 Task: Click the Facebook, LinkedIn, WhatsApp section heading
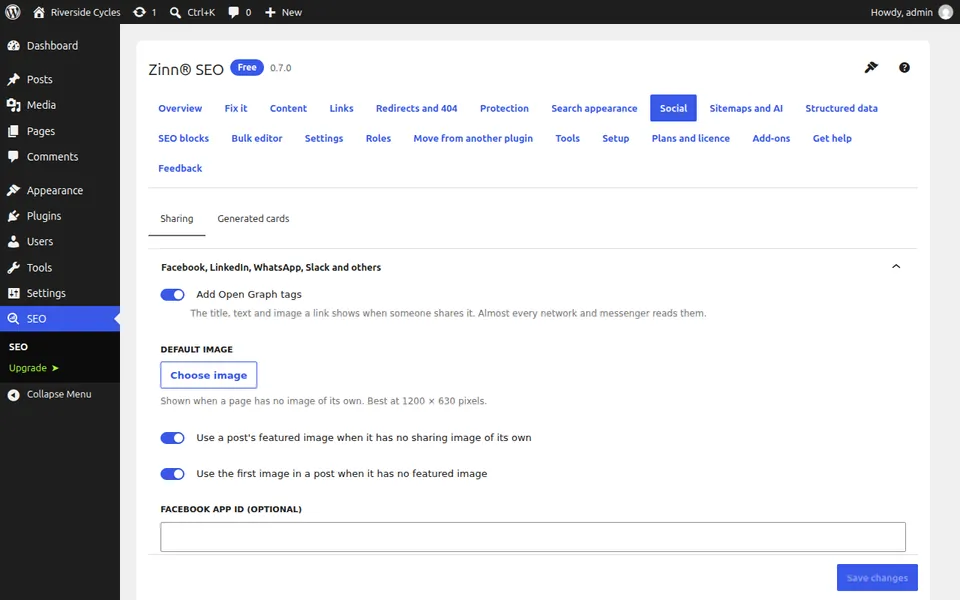pos(271,268)
